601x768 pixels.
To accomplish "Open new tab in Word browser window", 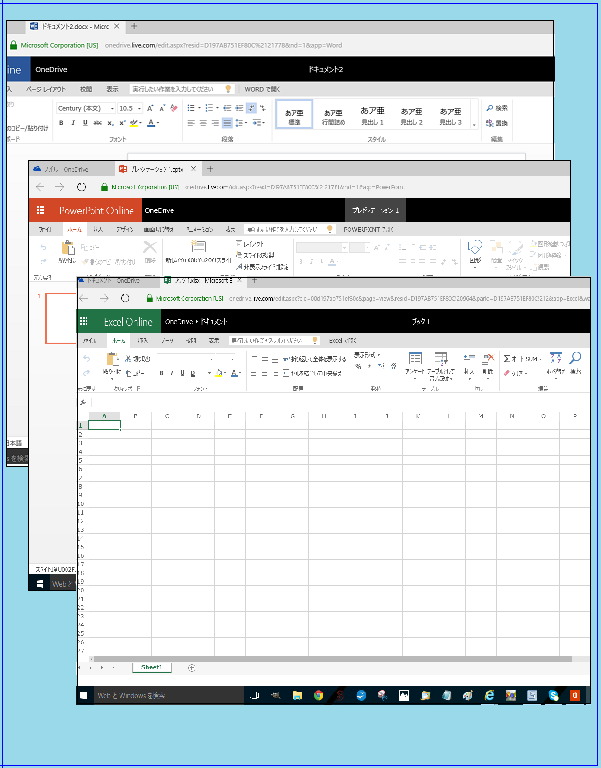I will [134, 26].
